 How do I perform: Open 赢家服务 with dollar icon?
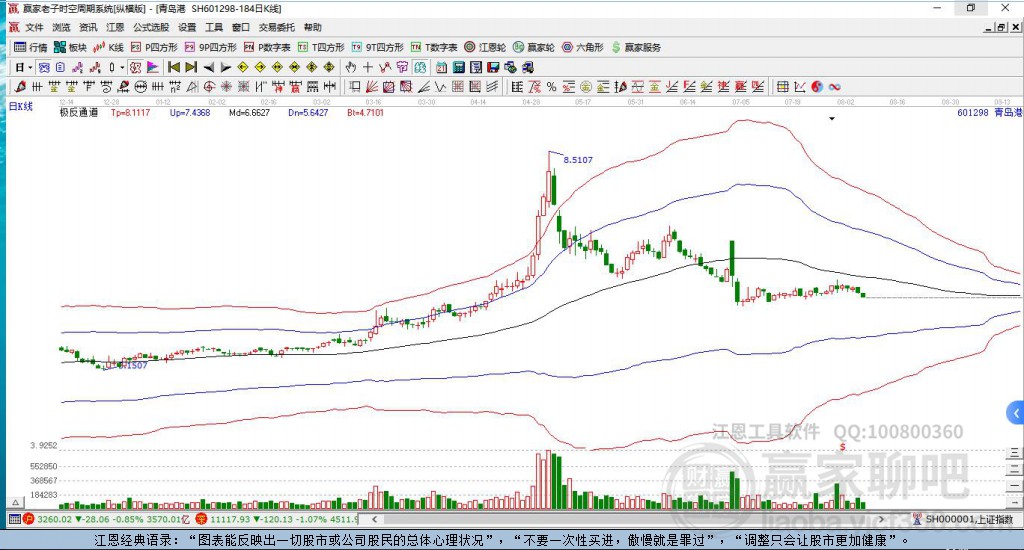pos(636,47)
